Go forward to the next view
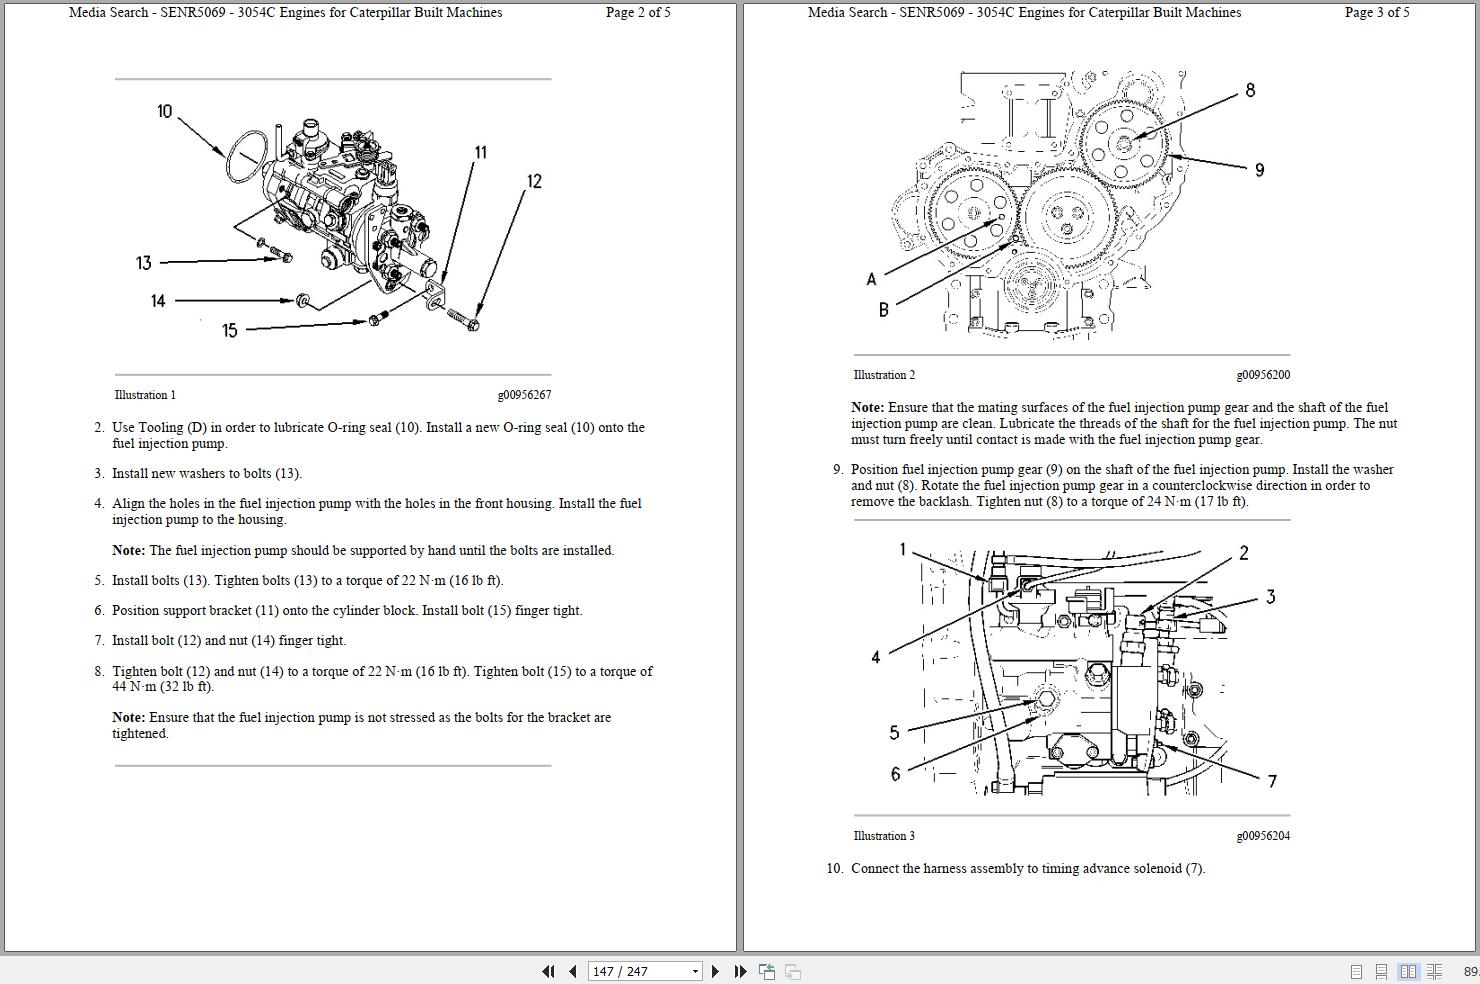This screenshot has height=984, width=1480. coord(791,971)
